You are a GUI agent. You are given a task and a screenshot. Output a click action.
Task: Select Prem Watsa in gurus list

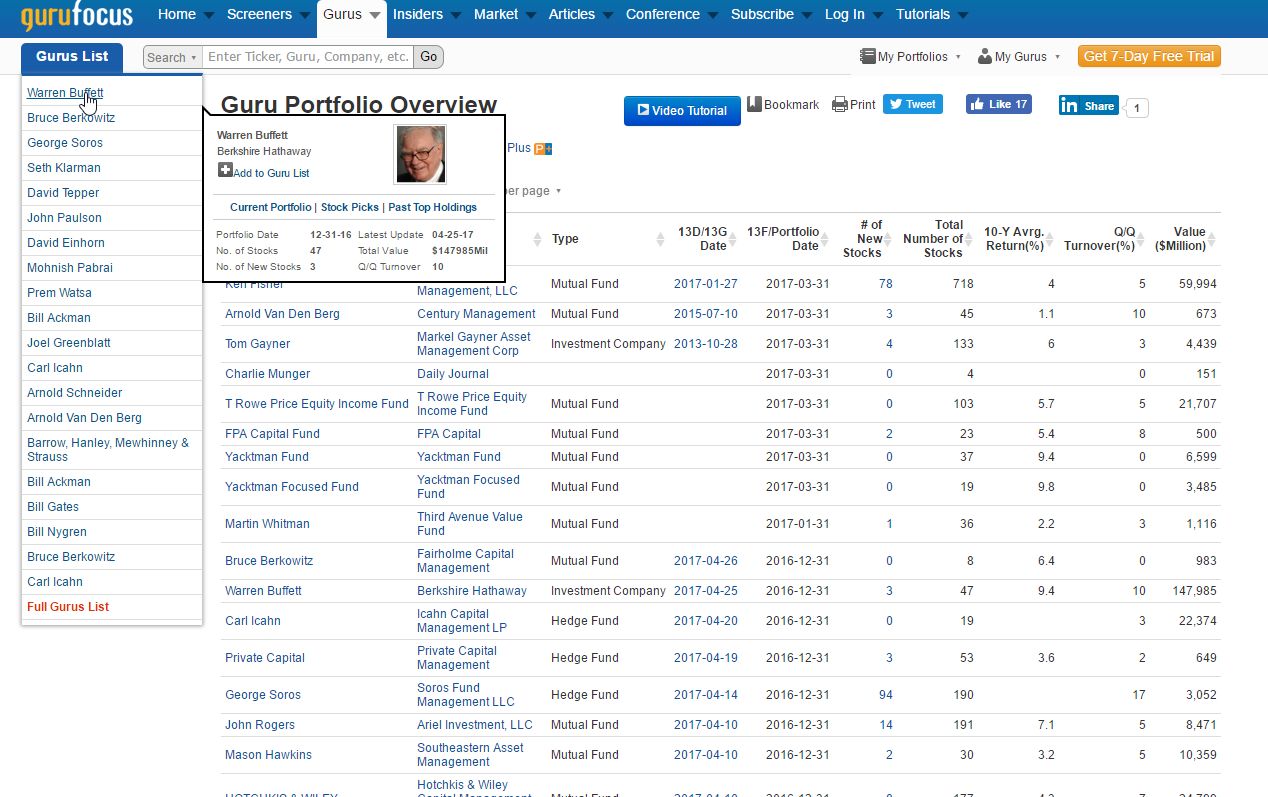59,293
